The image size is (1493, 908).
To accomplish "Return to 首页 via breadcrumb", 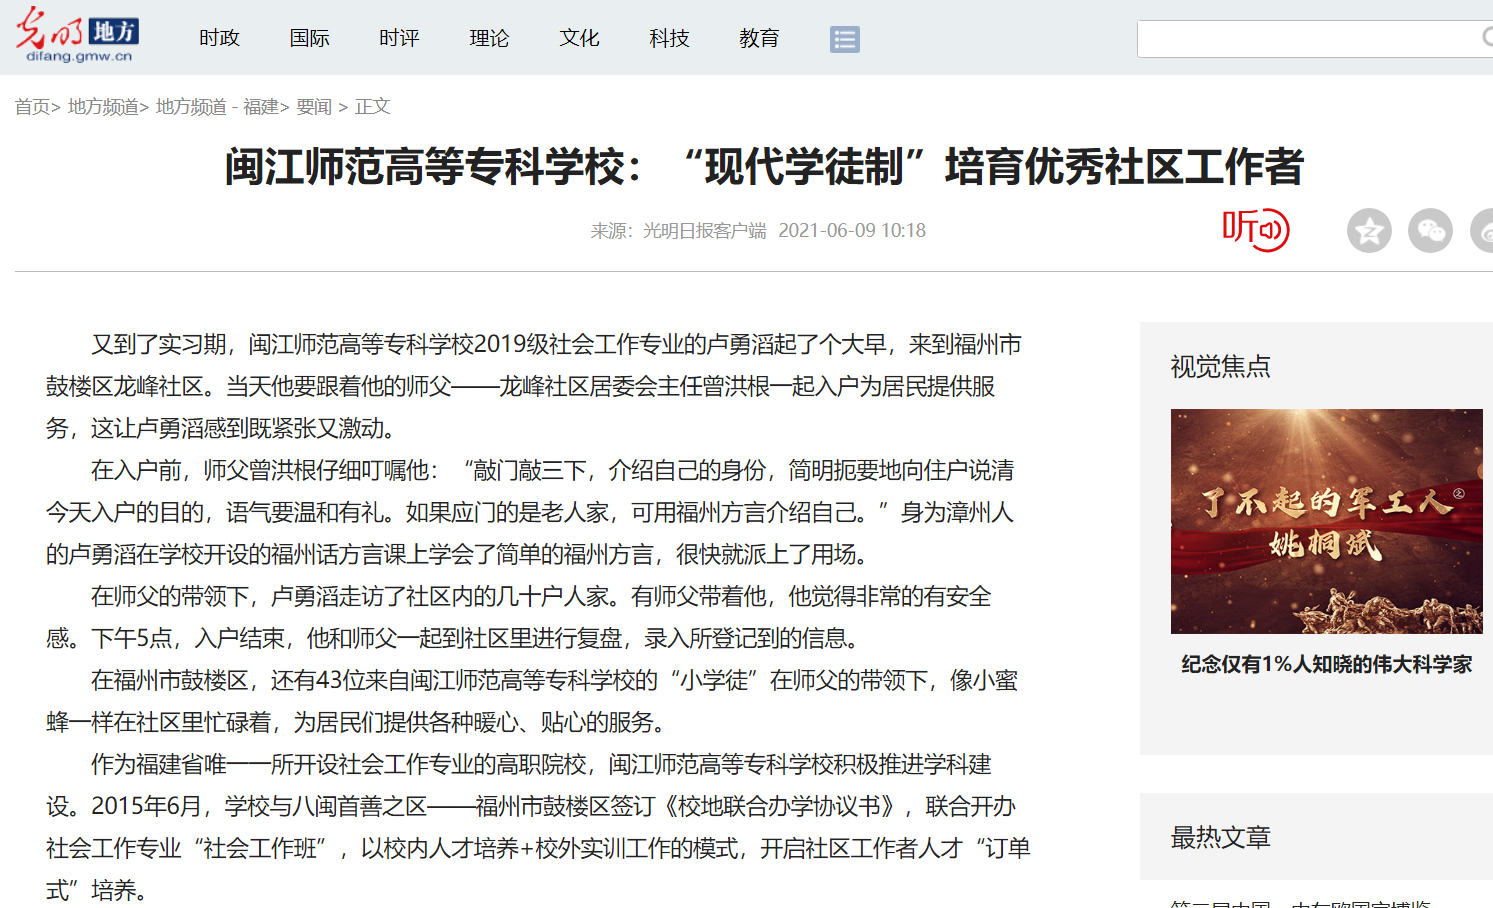I will point(32,107).
